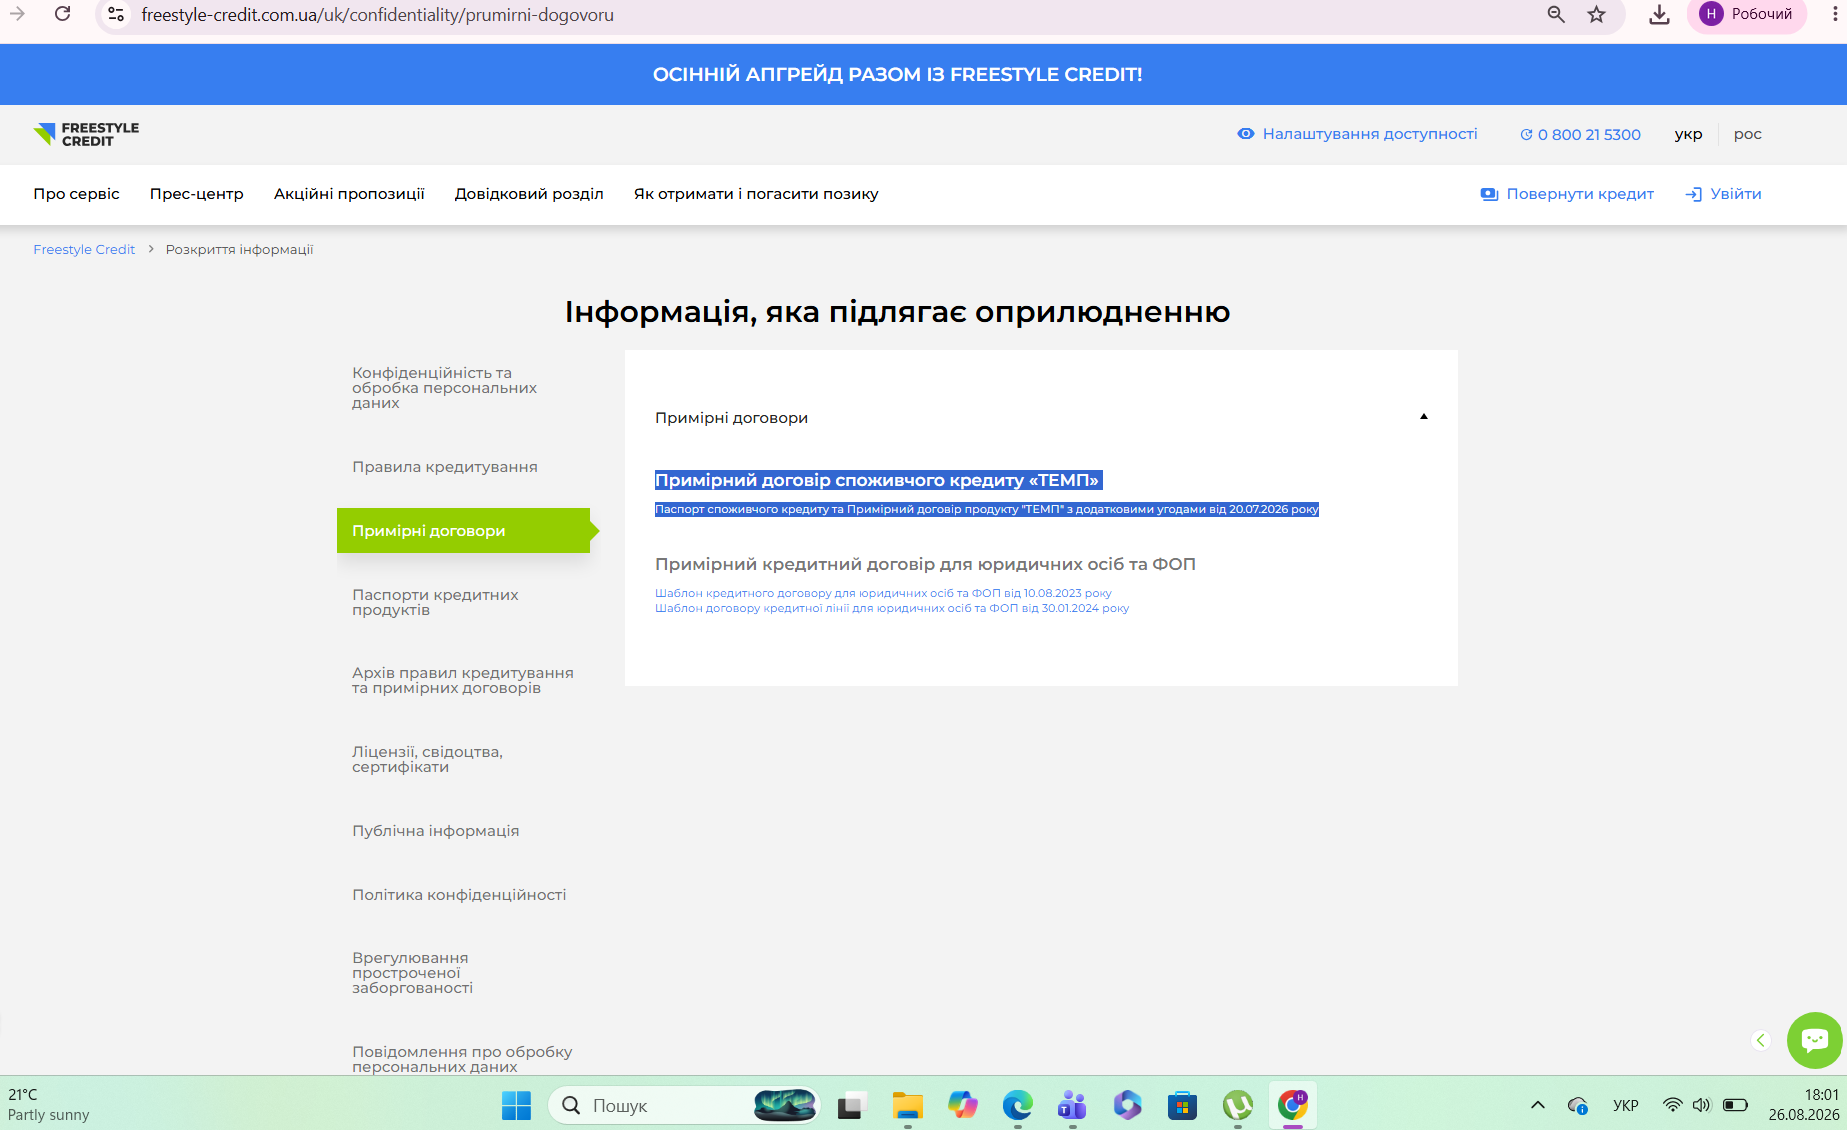1847x1130 pixels.
Task: Click Freestyle Credit breadcrumb link
Action: click(84, 249)
